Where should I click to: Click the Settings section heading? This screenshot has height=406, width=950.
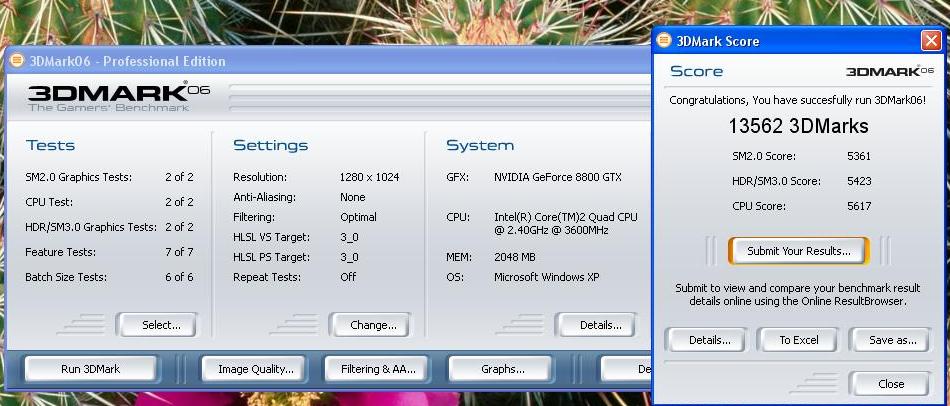270,145
